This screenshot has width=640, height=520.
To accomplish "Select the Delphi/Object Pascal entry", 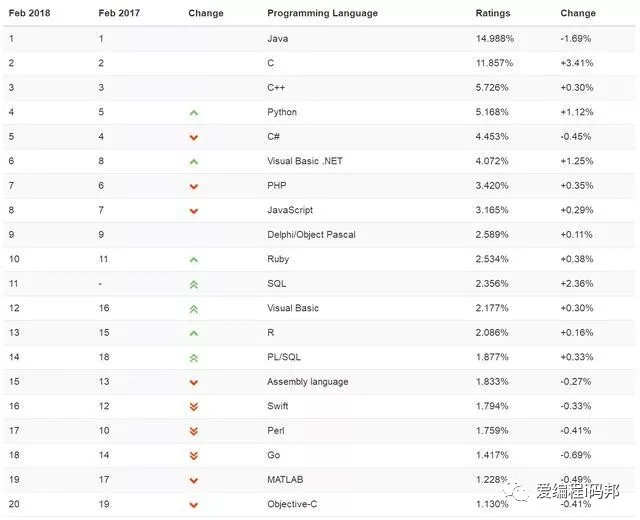I will [x=311, y=235].
